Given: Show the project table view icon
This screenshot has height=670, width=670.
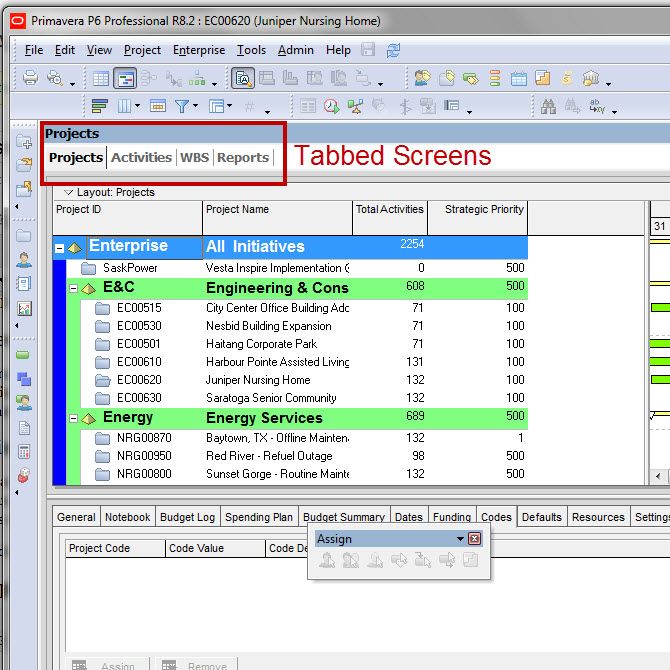Looking at the screenshot, I should pyautogui.click(x=101, y=79).
